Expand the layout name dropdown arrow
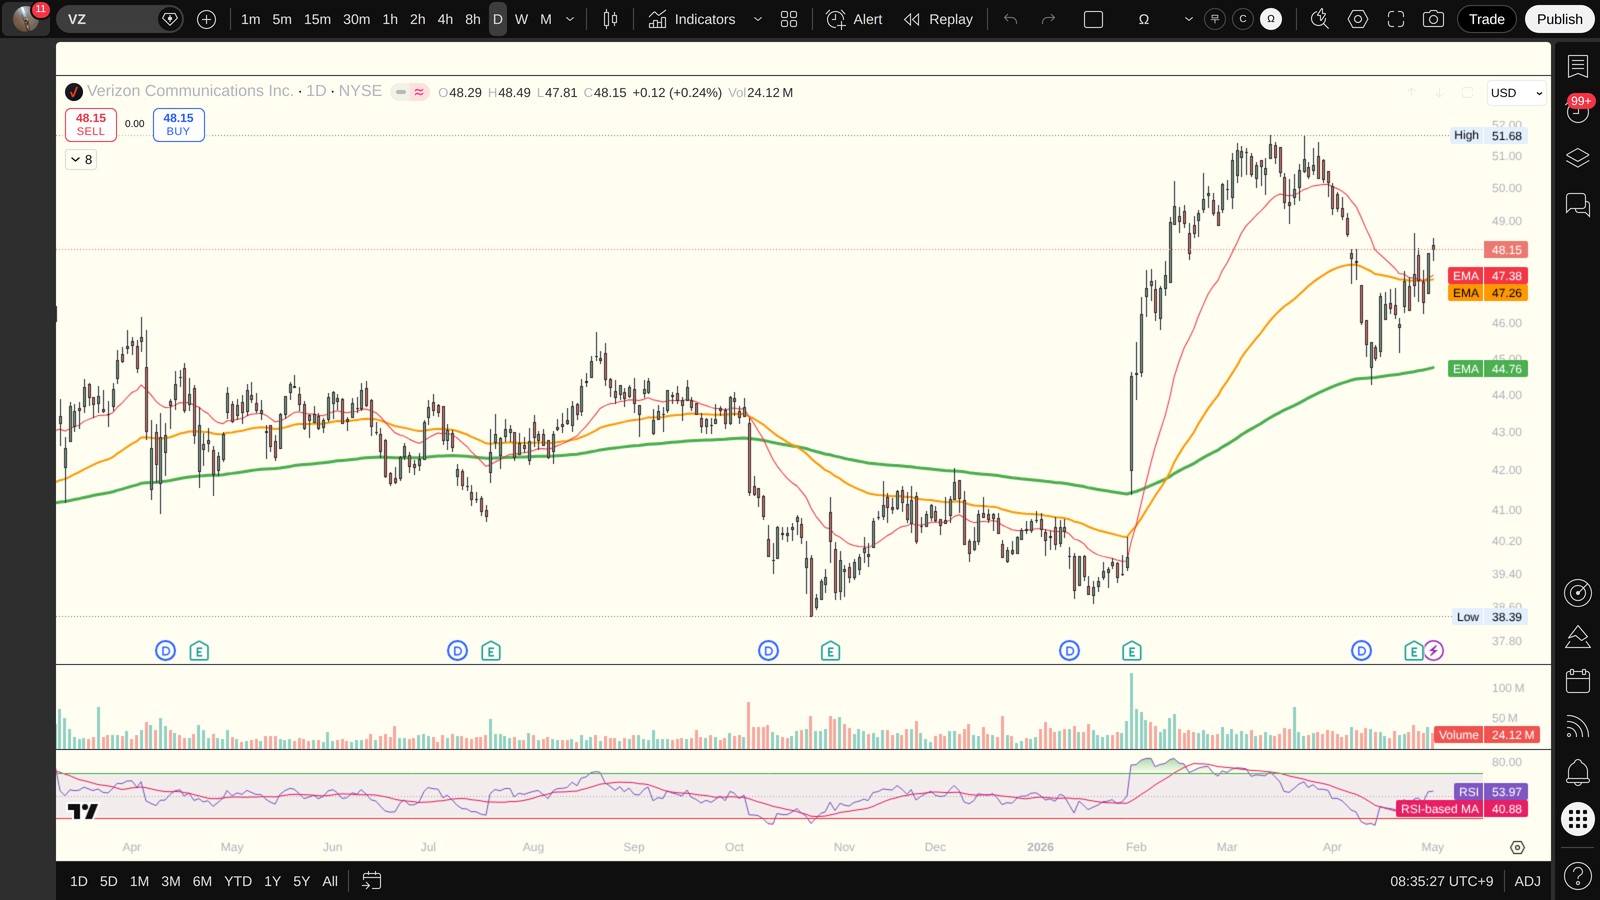Image resolution: width=1600 pixels, height=900 pixels. click(x=1189, y=19)
